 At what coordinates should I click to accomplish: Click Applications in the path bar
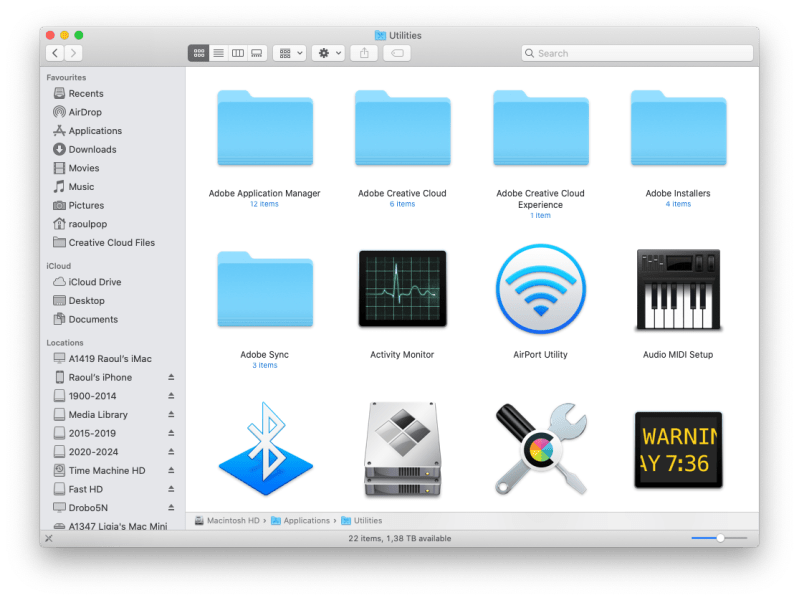pos(306,521)
